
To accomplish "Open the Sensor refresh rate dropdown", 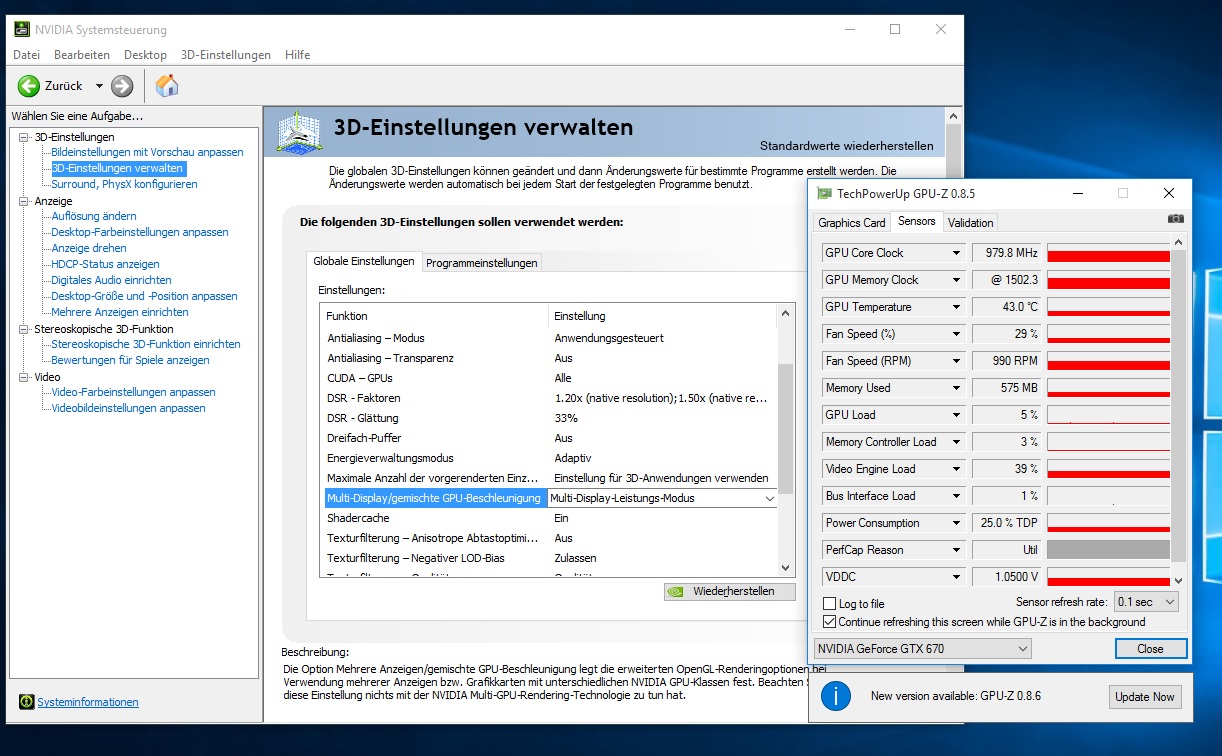I will point(1146,602).
